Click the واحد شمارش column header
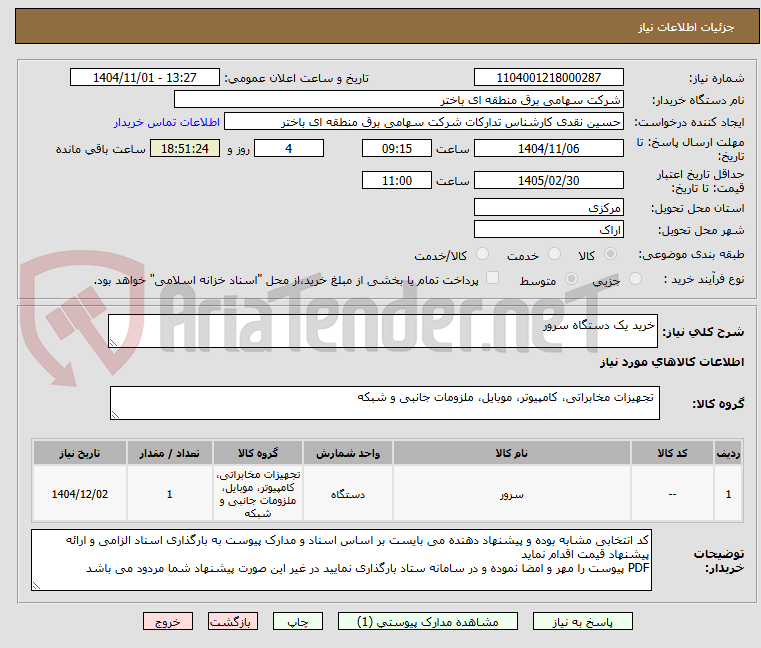This screenshot has width=761, height=648. [x=347, y=453]
